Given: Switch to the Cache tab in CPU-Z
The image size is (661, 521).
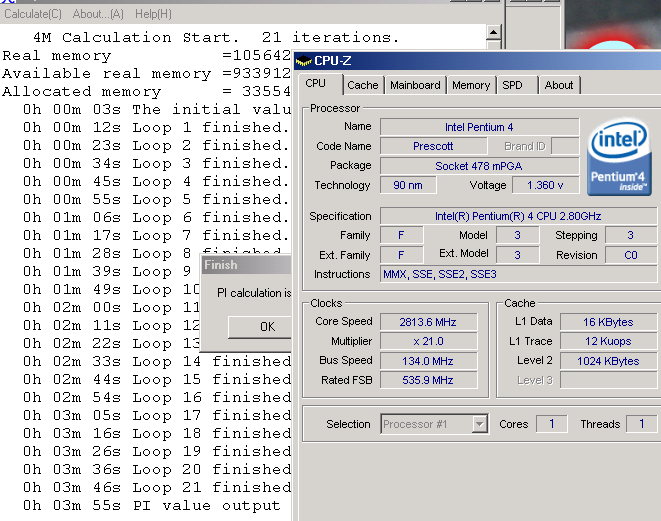Looking at the screenshot, I should pyautogui.click(x=363, y=85).
